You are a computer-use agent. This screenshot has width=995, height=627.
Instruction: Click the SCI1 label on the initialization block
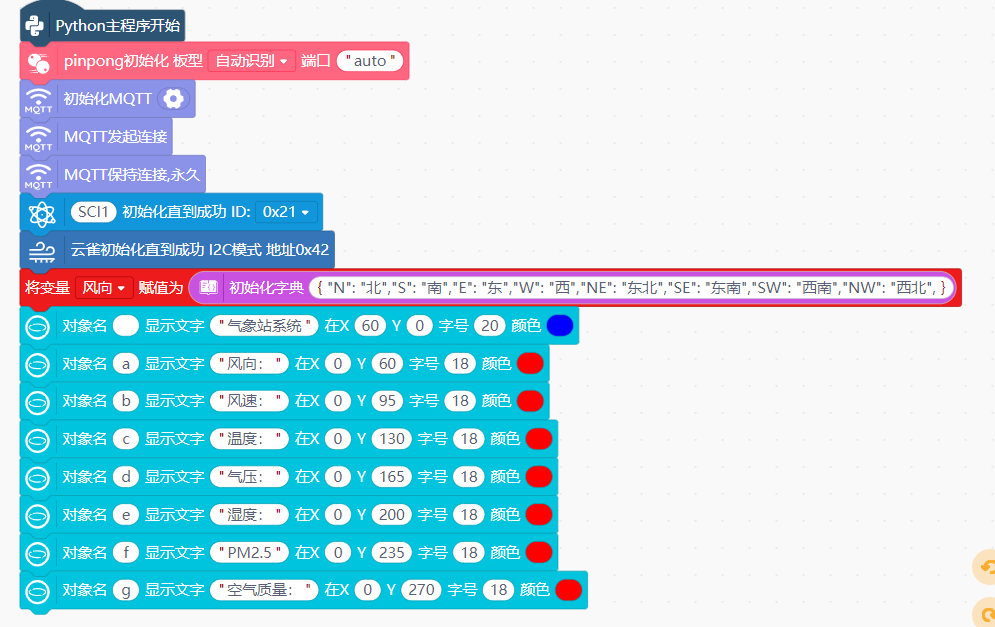coord(93,212)
